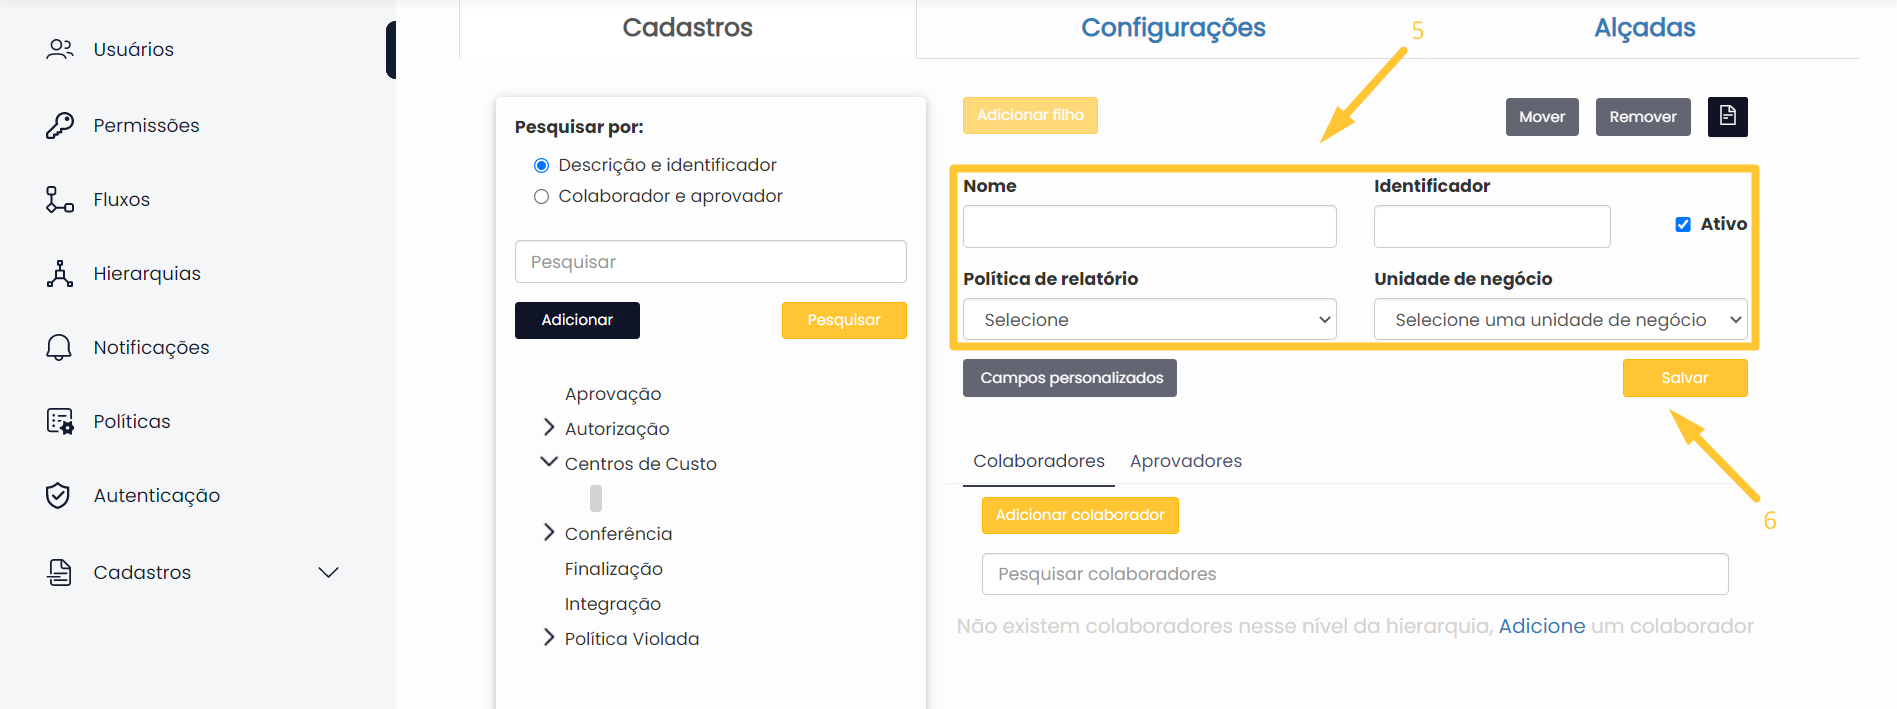Switch to the Aprovadores tab
This screenshot has width=1897, height=709.
tap(1185, 461)
